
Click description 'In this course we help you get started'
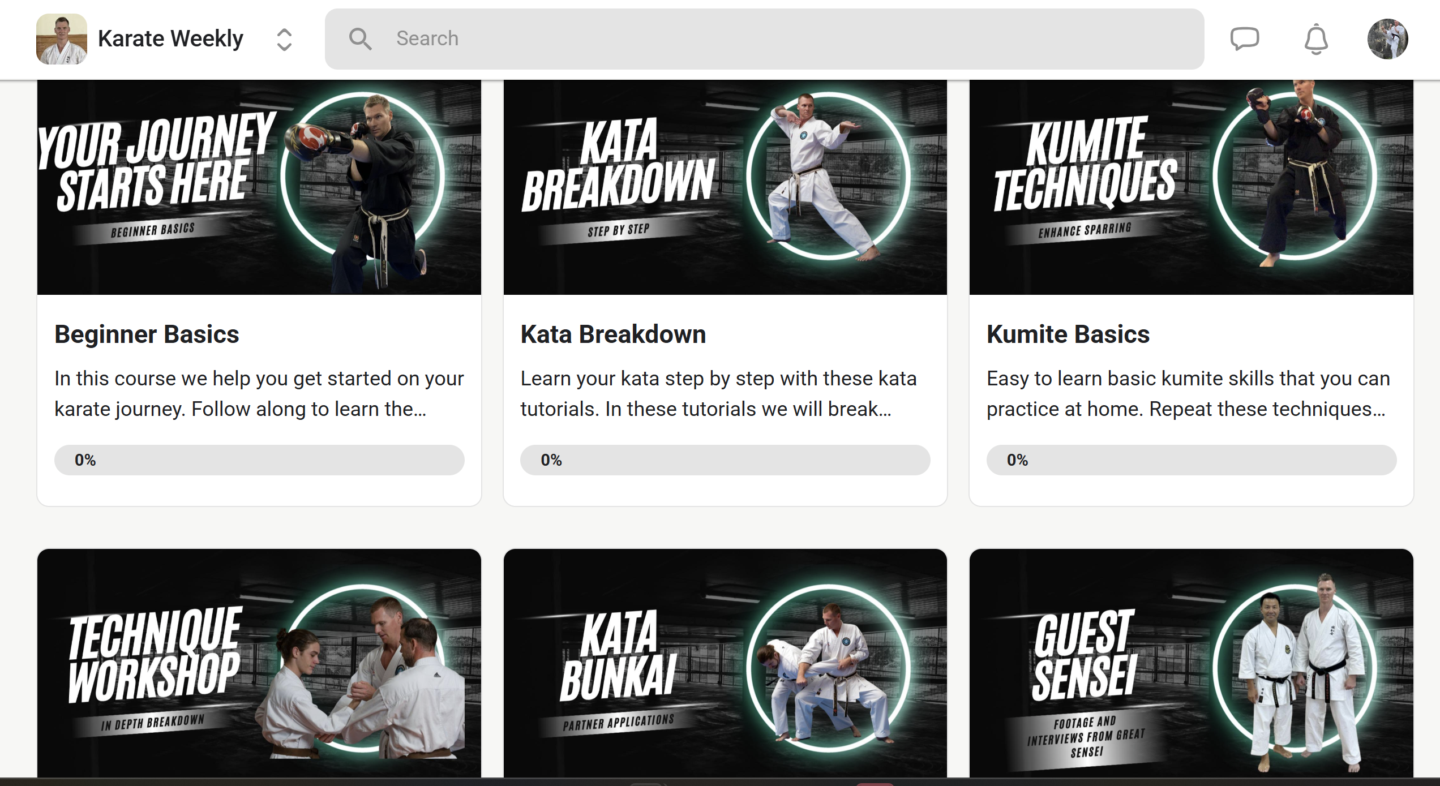[x=259, y=394]
